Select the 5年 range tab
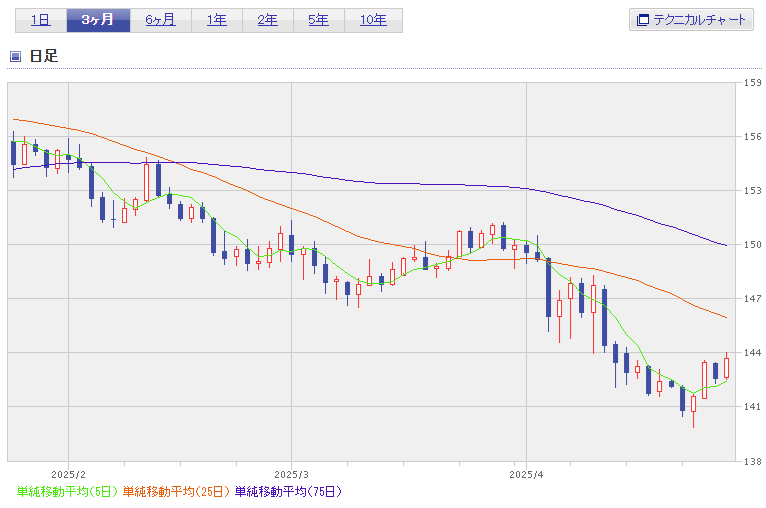766x508 pixels. pyautogui.click(x=318, y=20)
